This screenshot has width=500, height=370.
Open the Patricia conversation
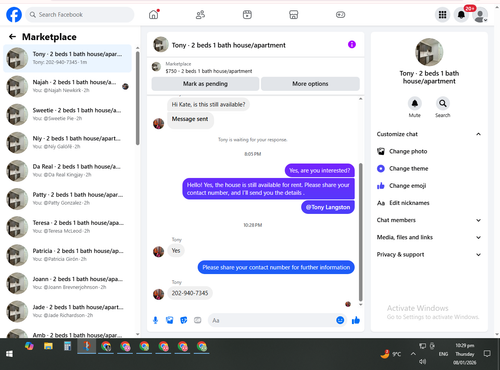[67, 255]
